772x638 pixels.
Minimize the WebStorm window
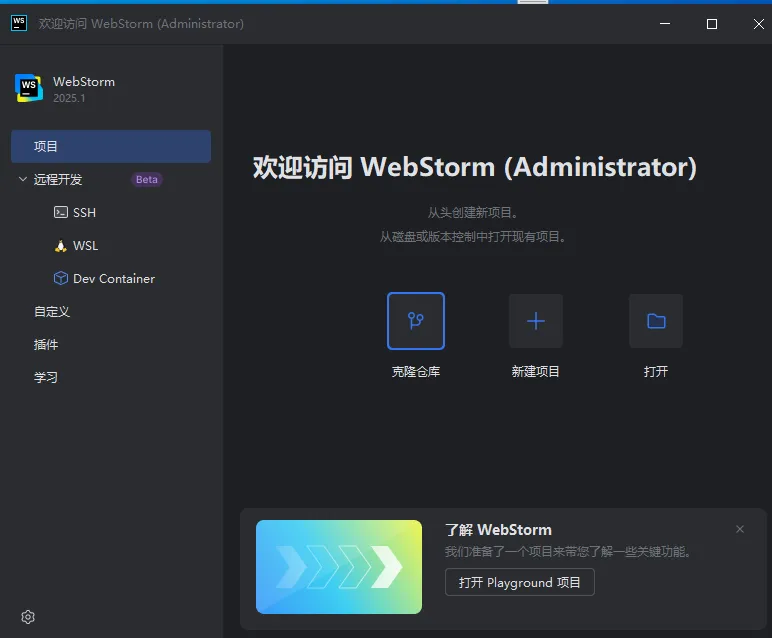[x=665, y=23]
